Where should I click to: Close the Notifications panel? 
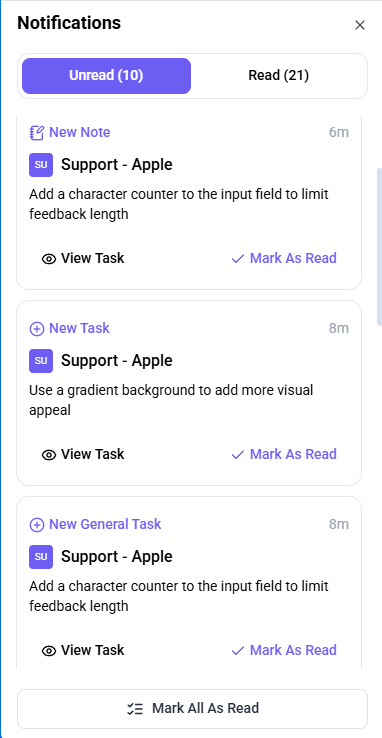(x=360, y=25)
